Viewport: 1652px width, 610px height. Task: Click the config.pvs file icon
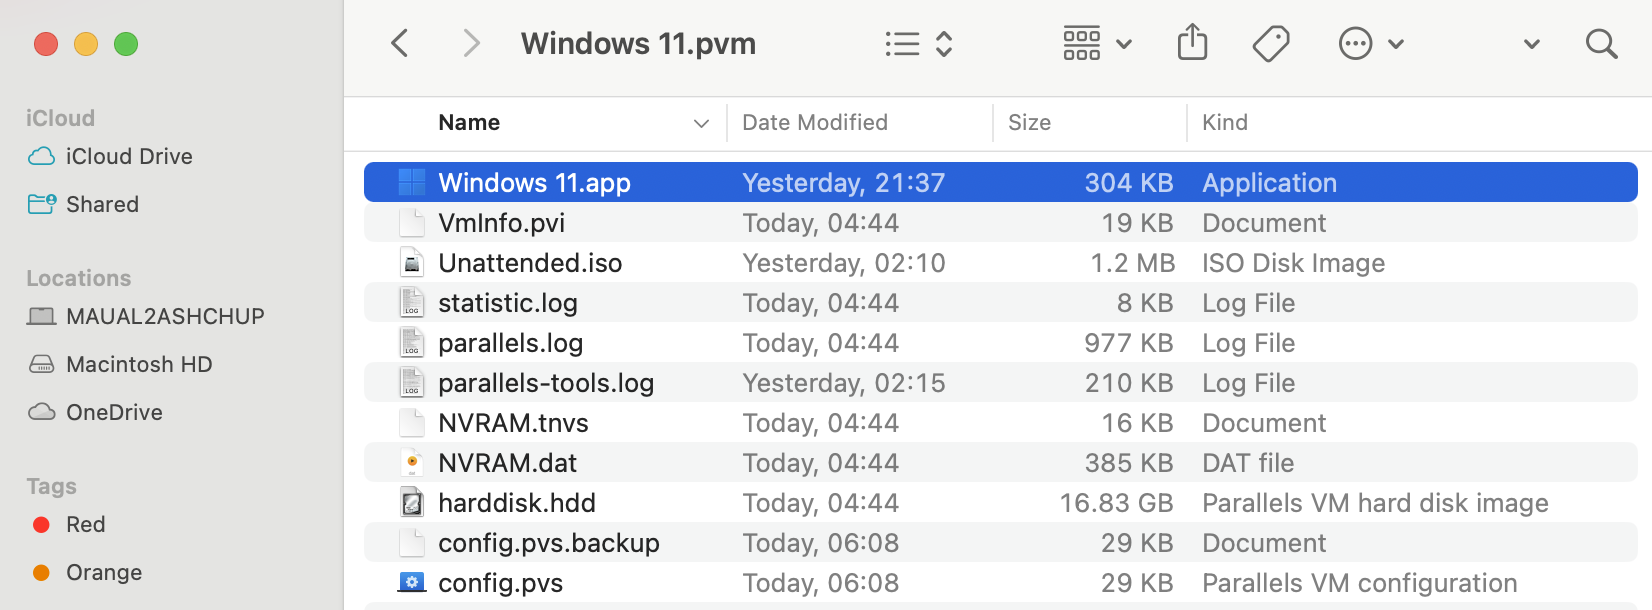[412, 582]
